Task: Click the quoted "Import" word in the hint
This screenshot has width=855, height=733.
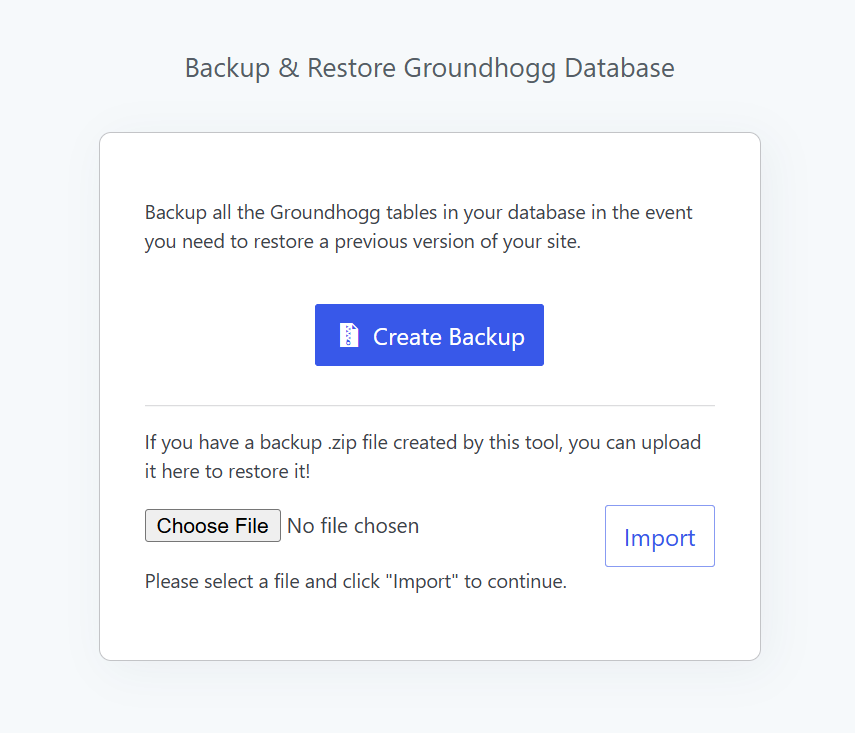Action: (x=422, y=581)
